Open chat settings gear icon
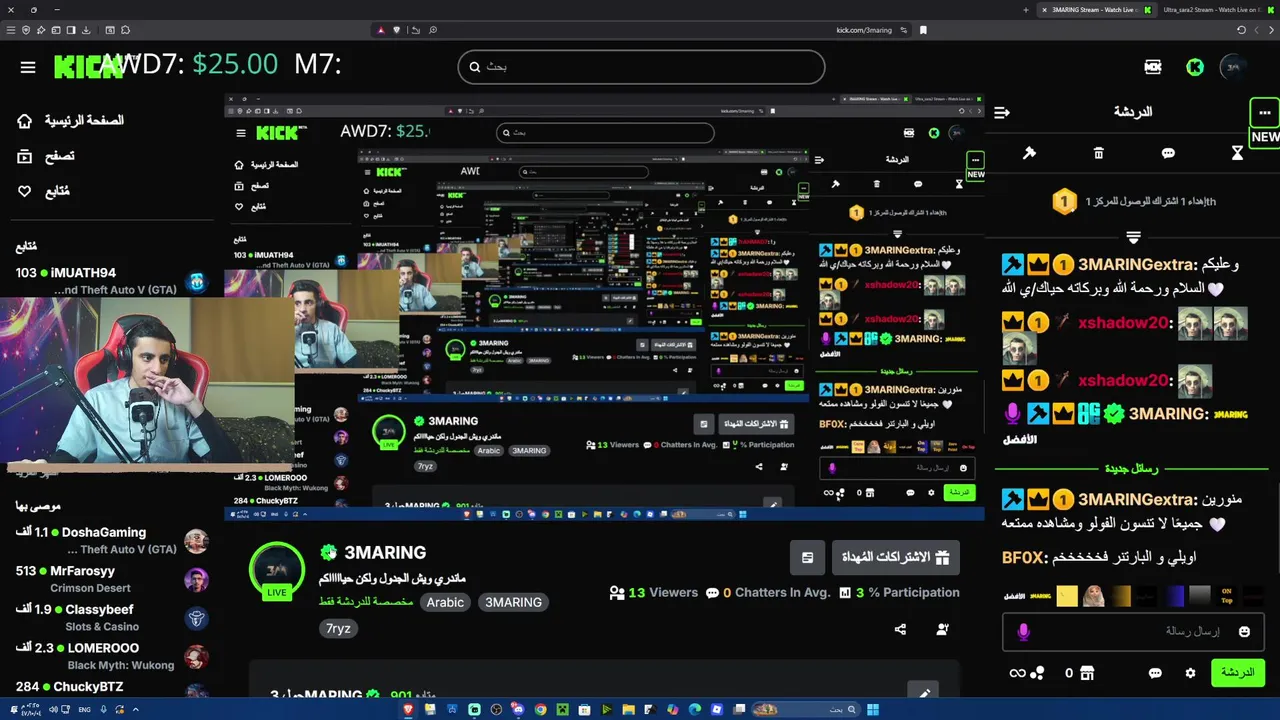The width and height of the screenshot is (1280, 720). tap(1190, 673)
